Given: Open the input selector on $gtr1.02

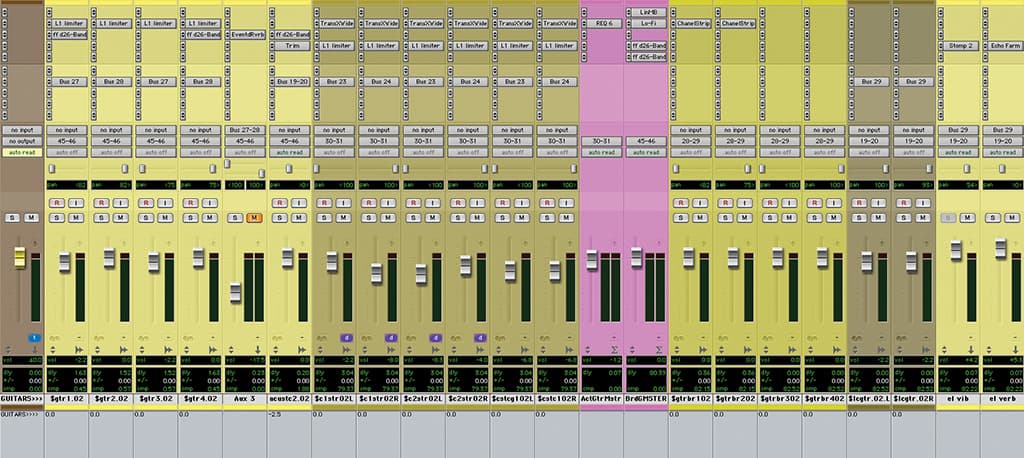Looking at the screenshot, I should pyautogui.click(x=67, y=130).
